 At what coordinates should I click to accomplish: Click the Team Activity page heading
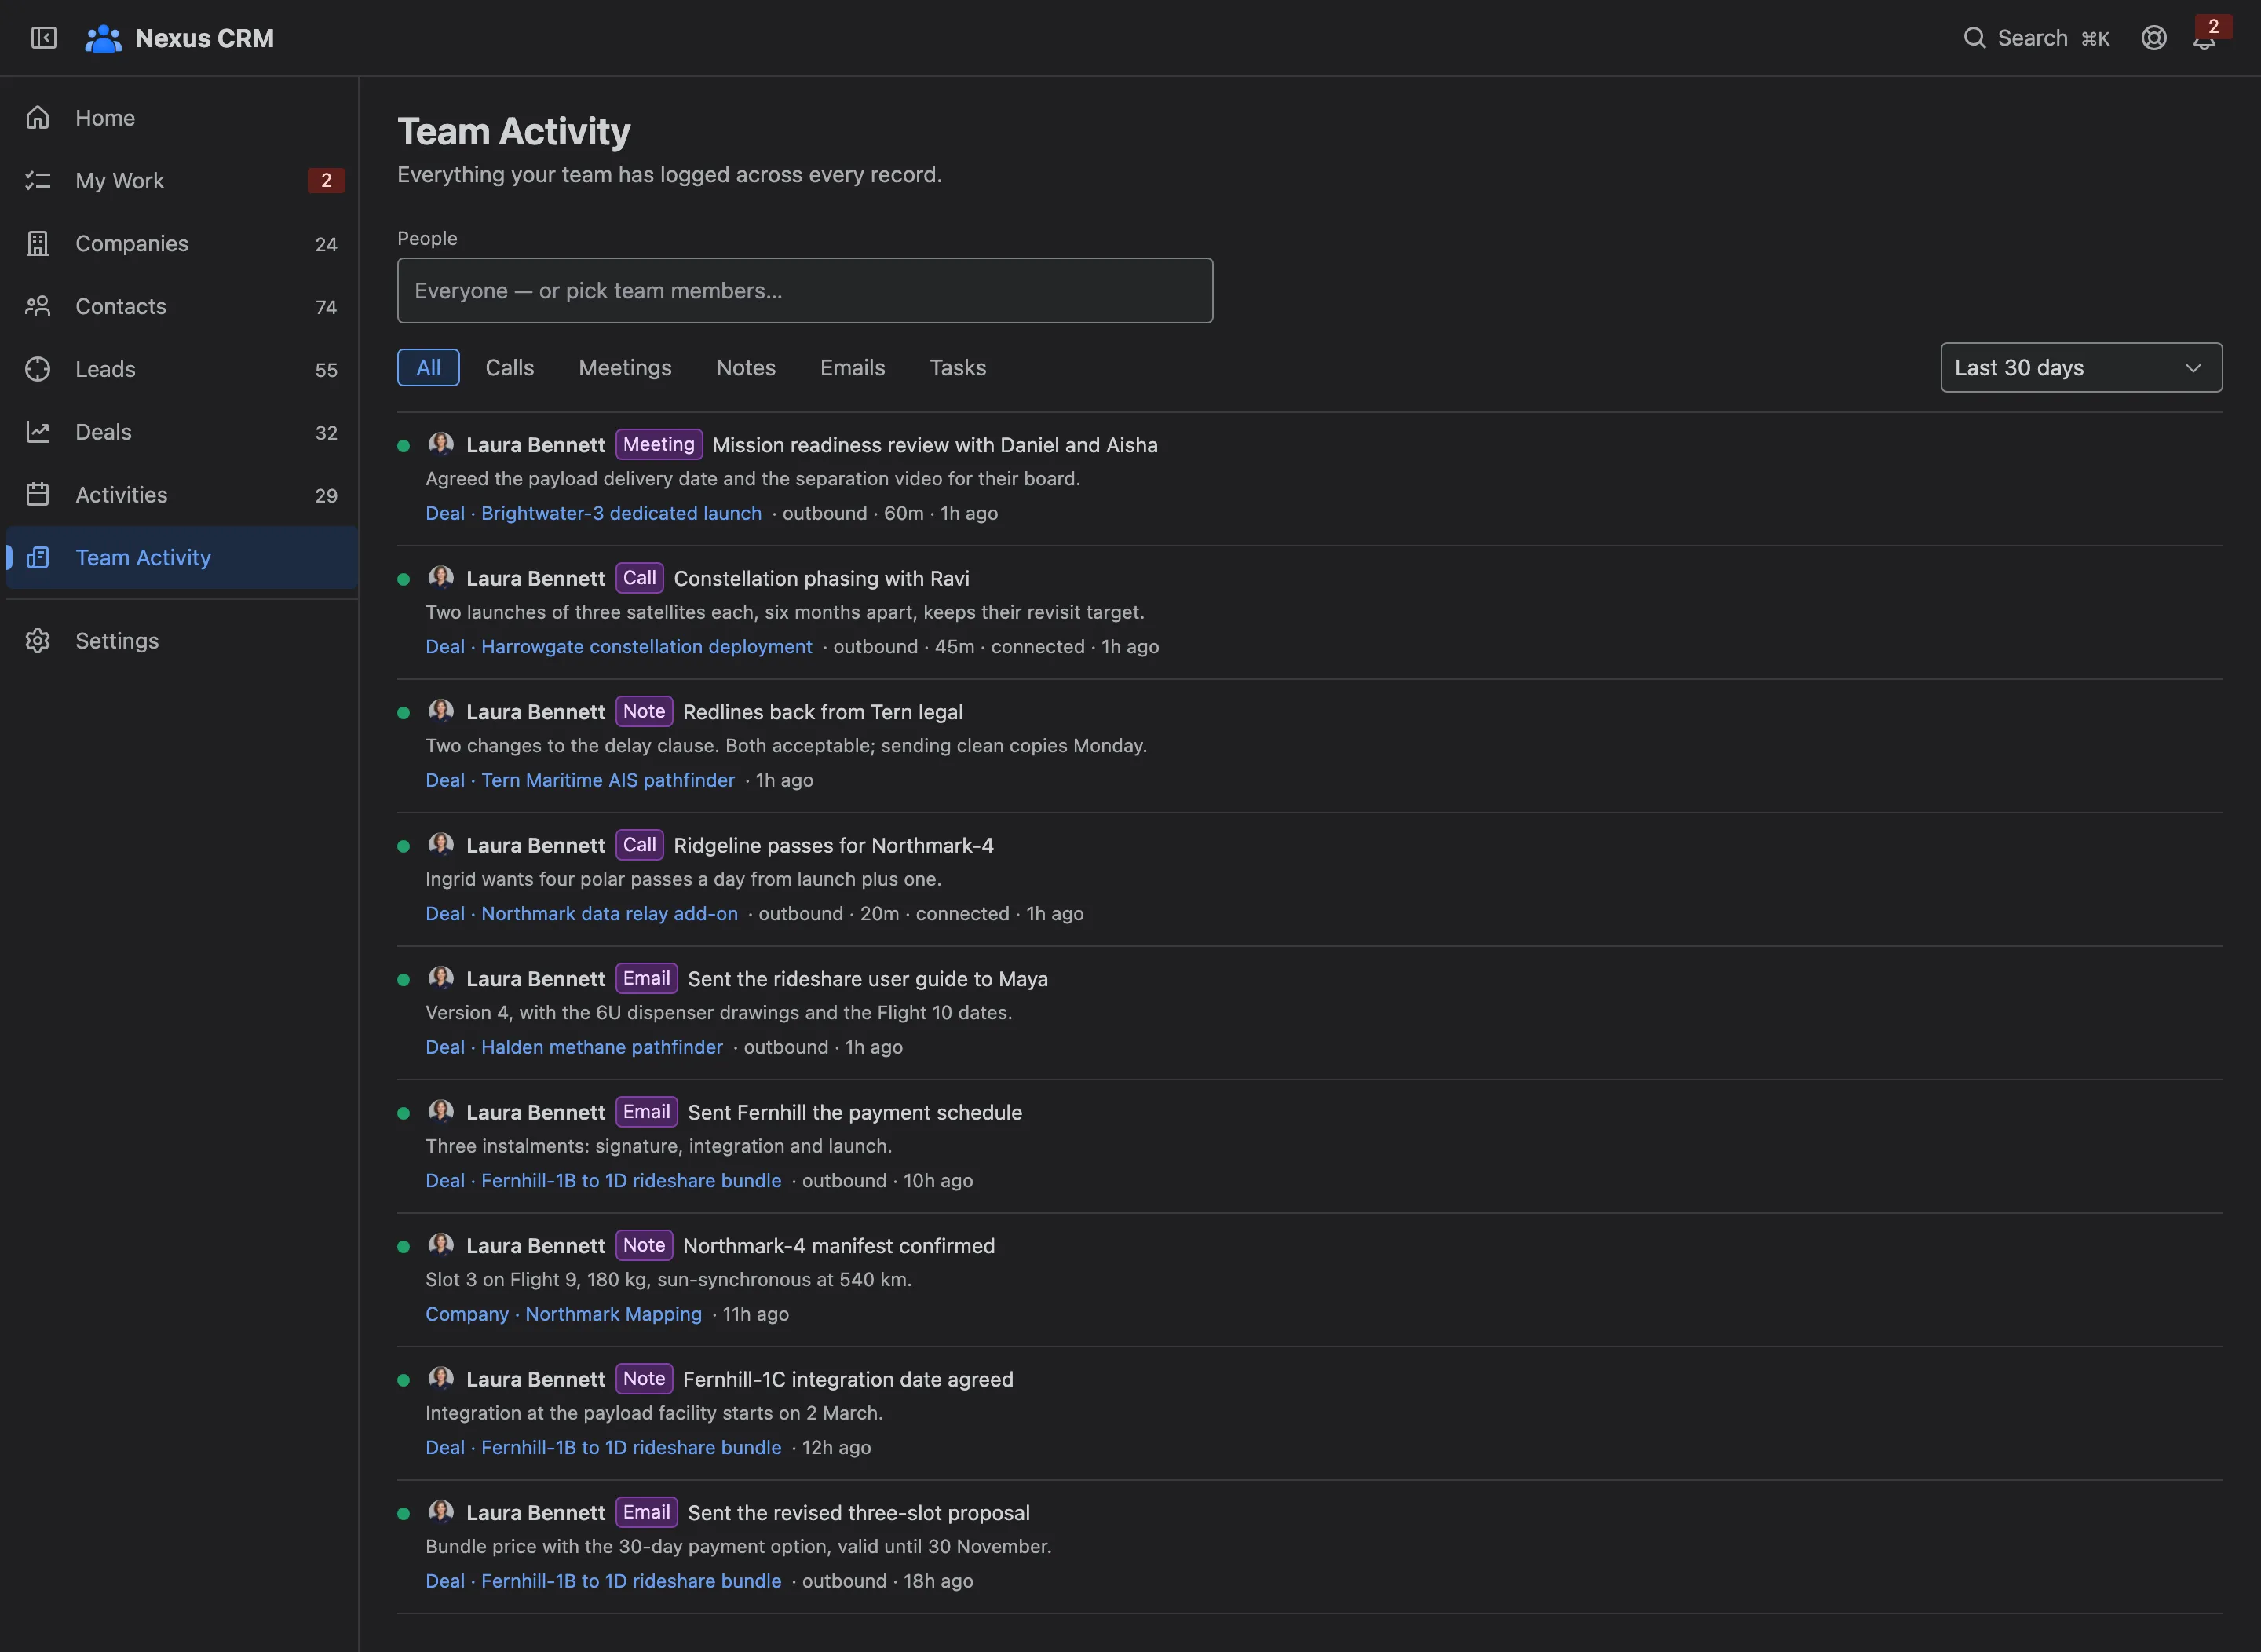point(514,132)
